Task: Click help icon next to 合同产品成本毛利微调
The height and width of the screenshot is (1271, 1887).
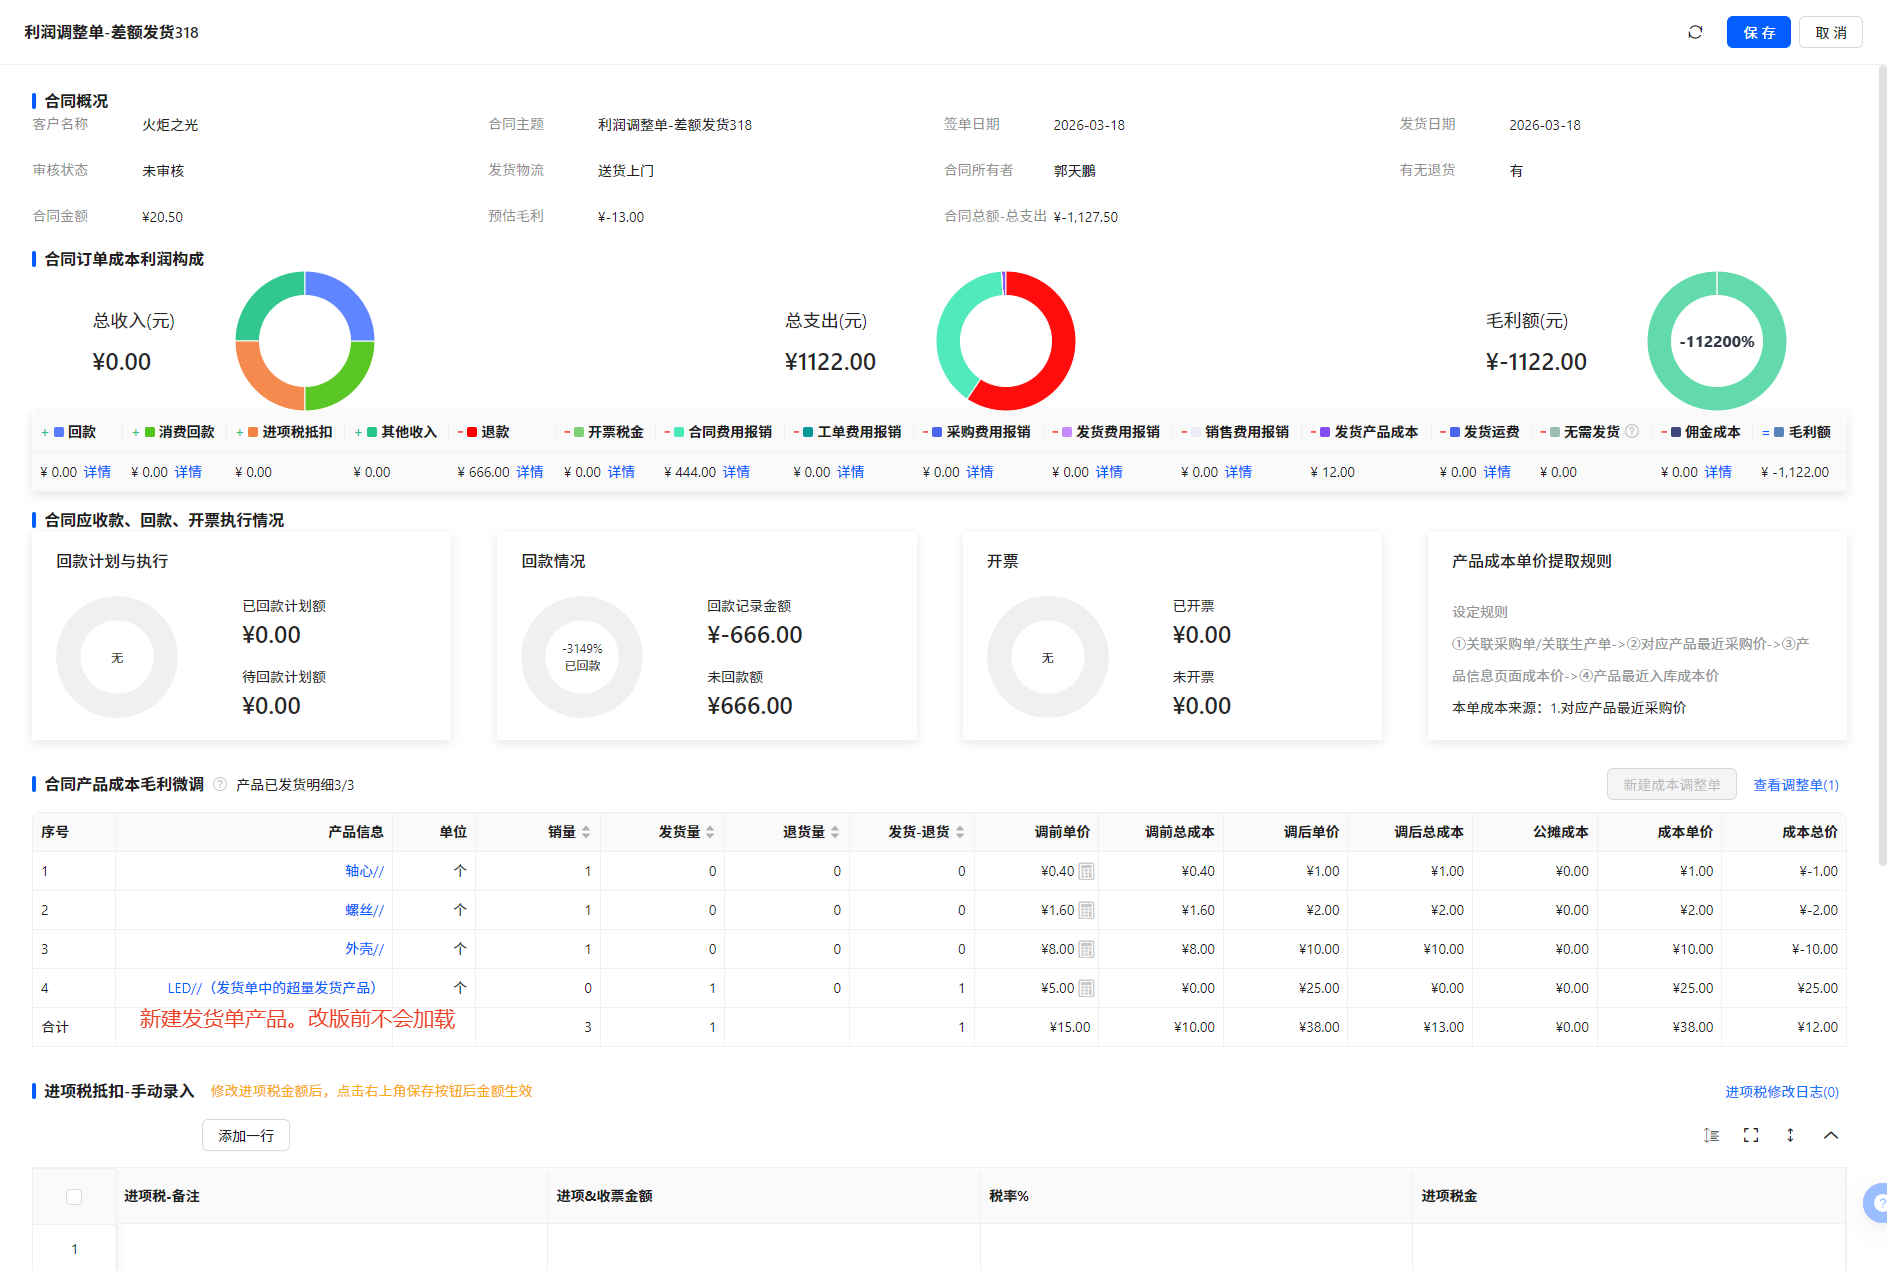Action: point(220,784)
